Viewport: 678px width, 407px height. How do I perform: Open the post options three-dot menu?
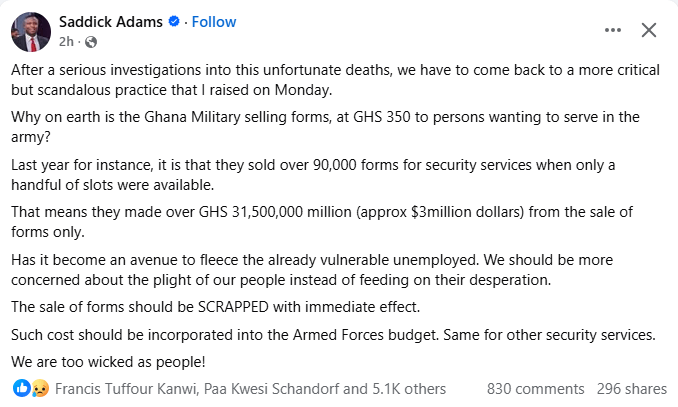pyautogui.click(x=613, y=31)
